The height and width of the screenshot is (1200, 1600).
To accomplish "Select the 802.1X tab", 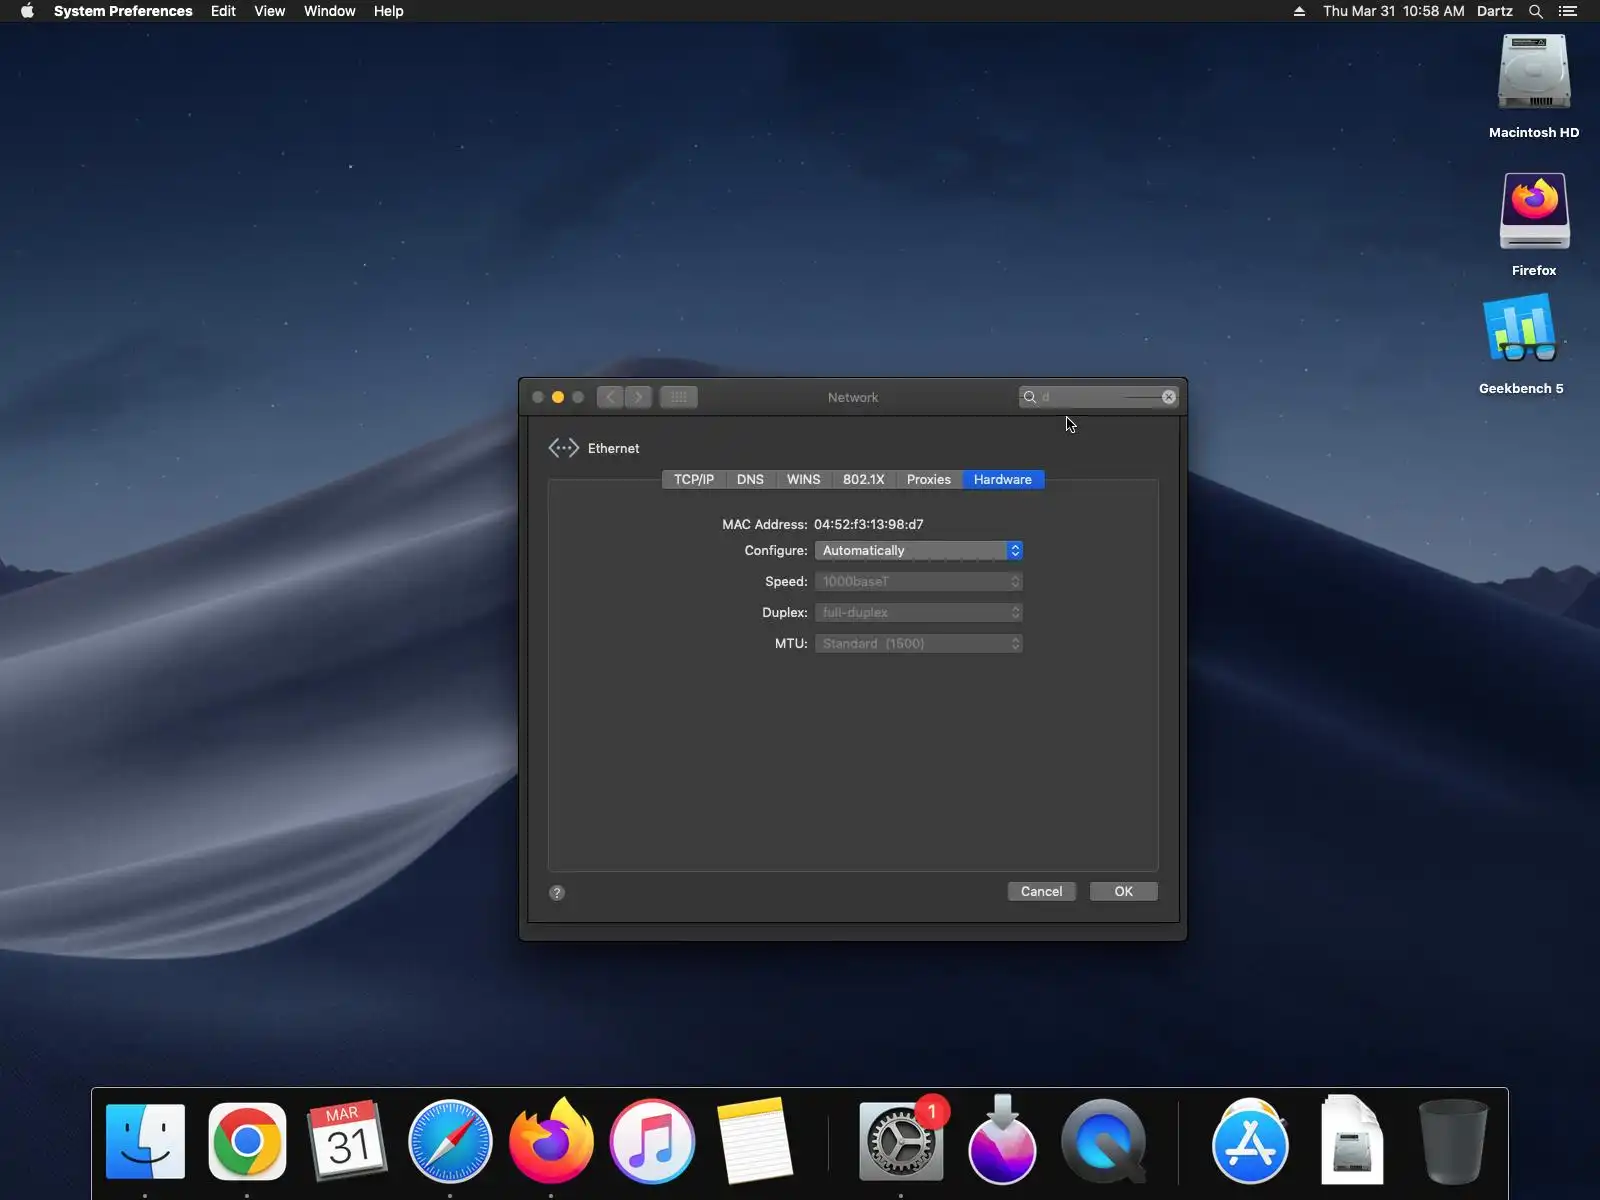I will point(864,480).
